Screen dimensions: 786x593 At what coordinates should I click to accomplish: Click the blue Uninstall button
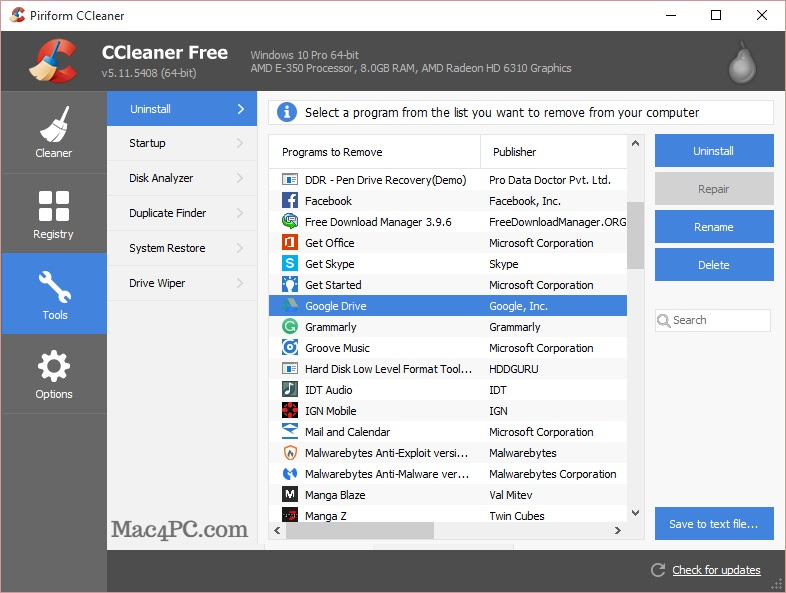714,150
